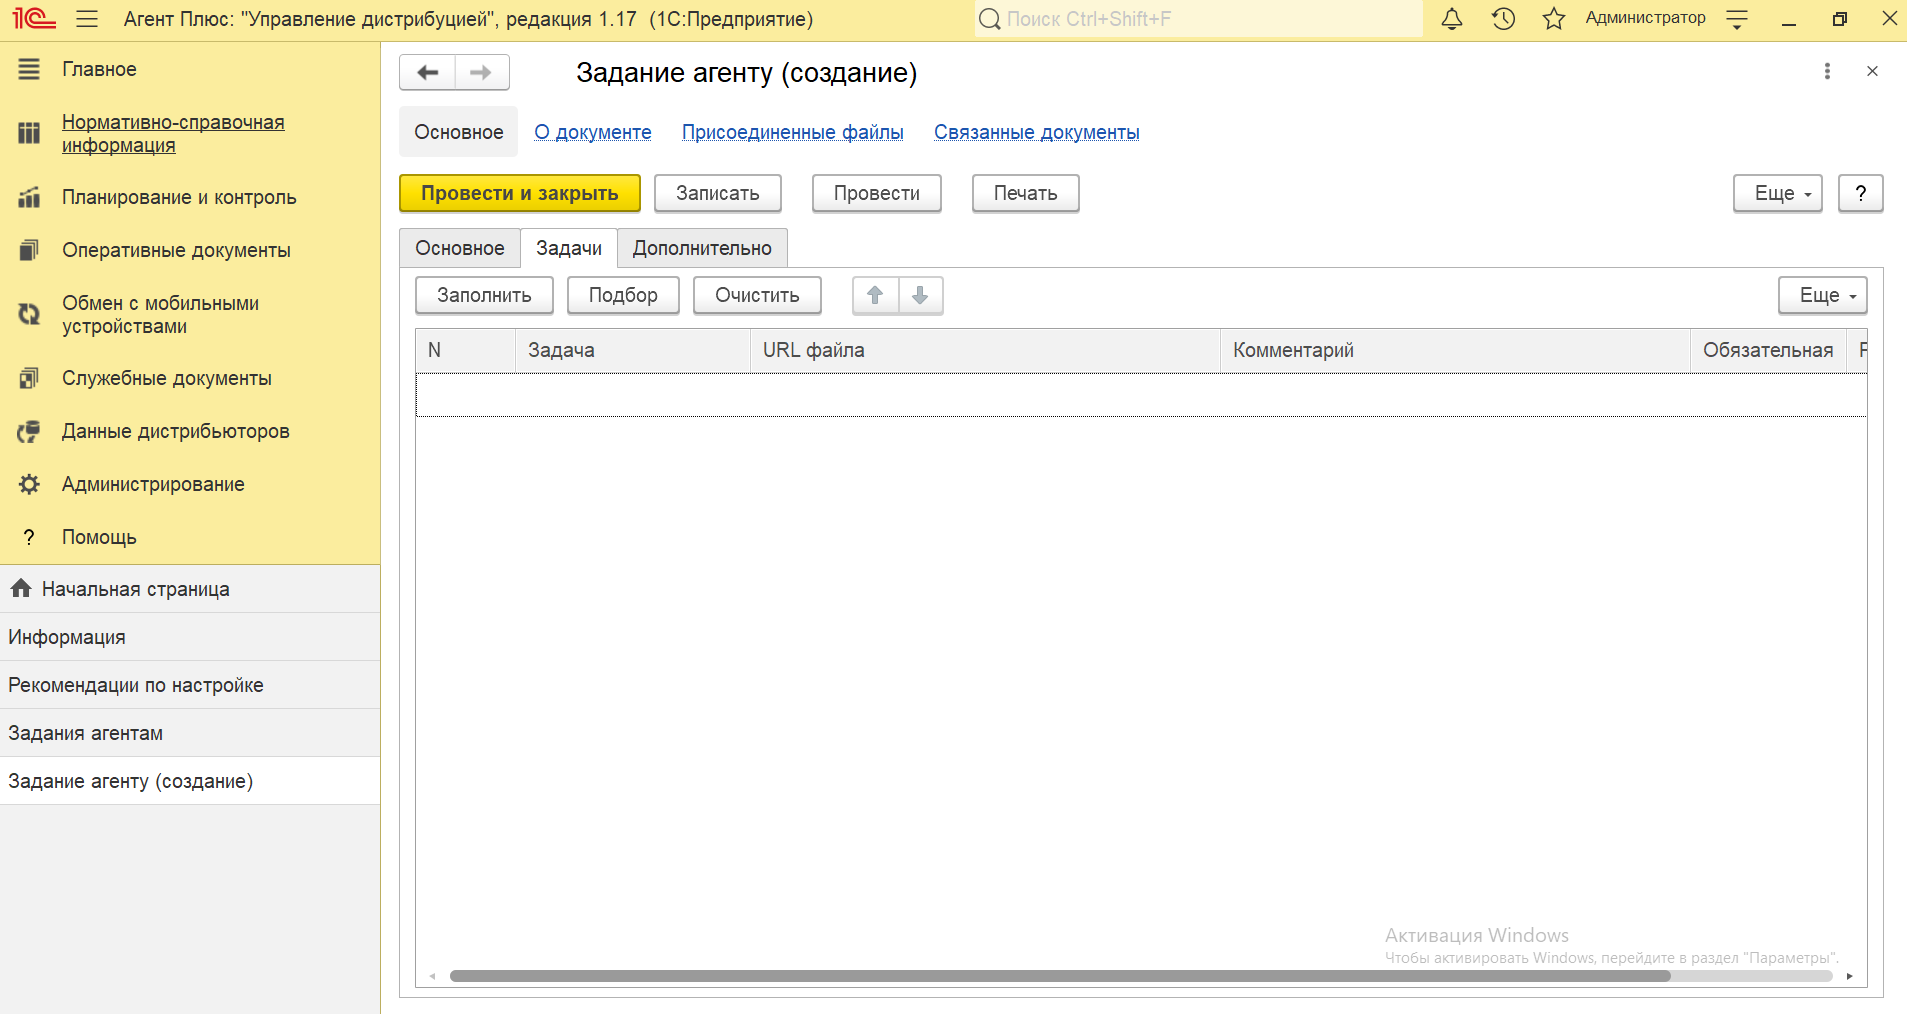Click Провести и закрыть button

coord(520,193)
